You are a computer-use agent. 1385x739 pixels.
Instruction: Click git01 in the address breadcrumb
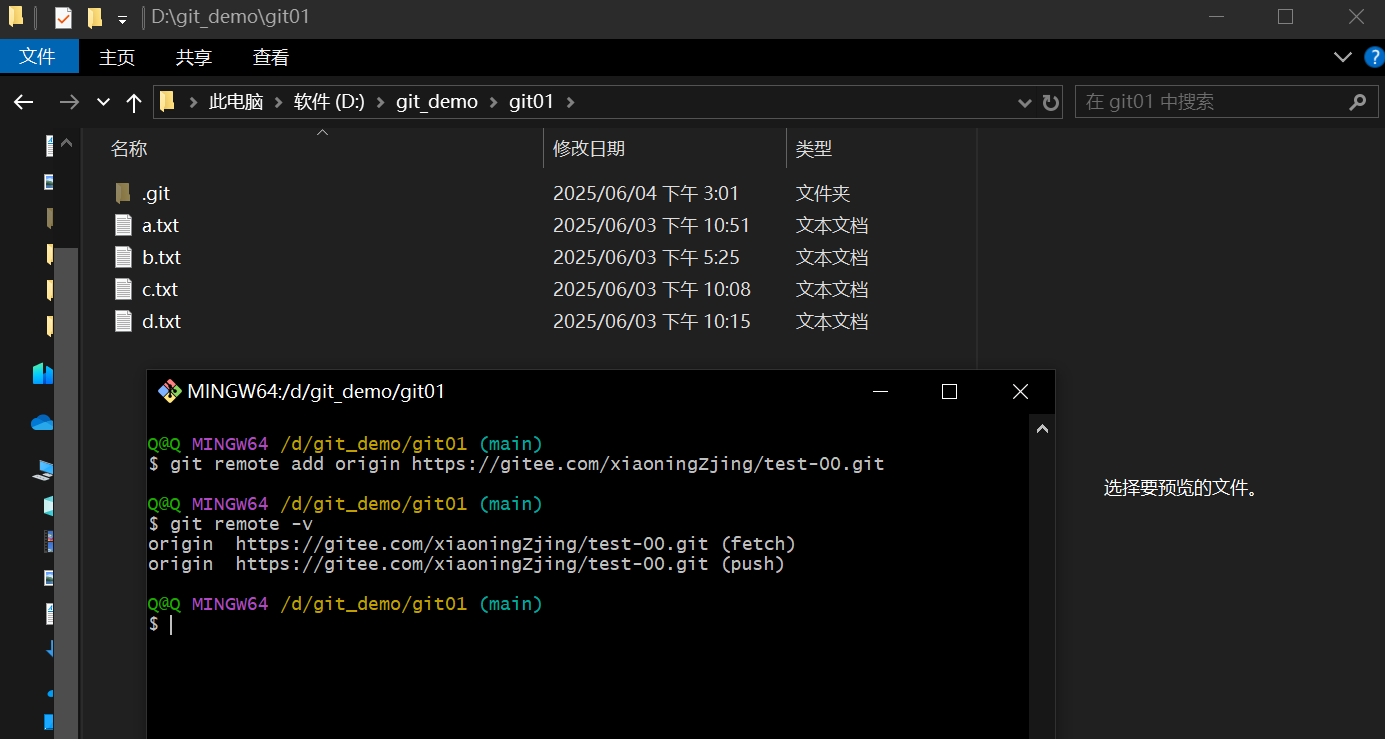click(x=531, y=102)
